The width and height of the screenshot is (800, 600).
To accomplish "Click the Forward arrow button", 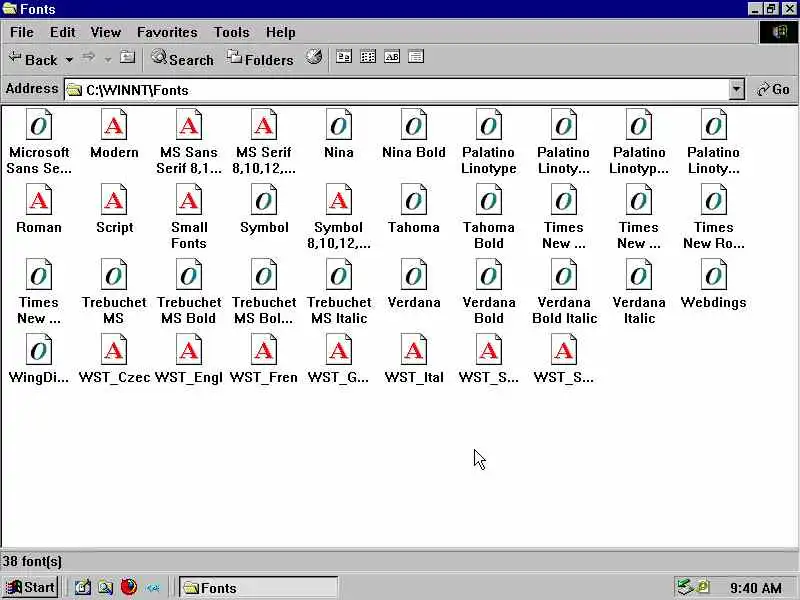I will [x=89, y=57].
